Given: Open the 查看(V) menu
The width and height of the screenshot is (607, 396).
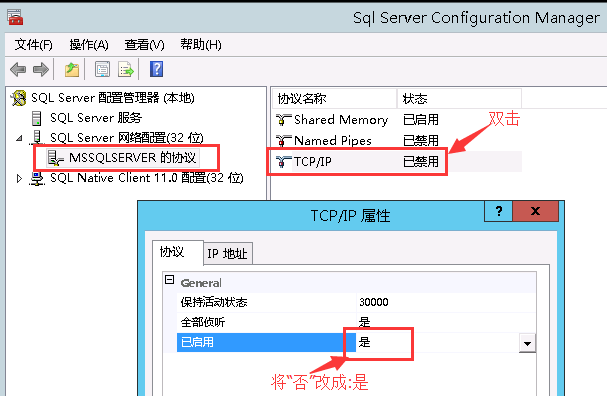Looking at the screenshot, I should [x=144, y=45].
